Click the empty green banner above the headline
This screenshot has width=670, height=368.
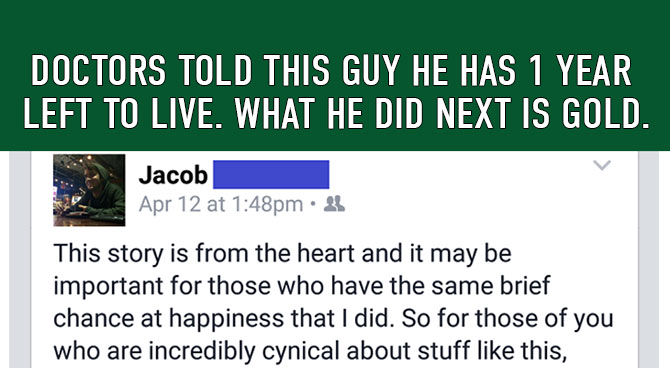335,24
